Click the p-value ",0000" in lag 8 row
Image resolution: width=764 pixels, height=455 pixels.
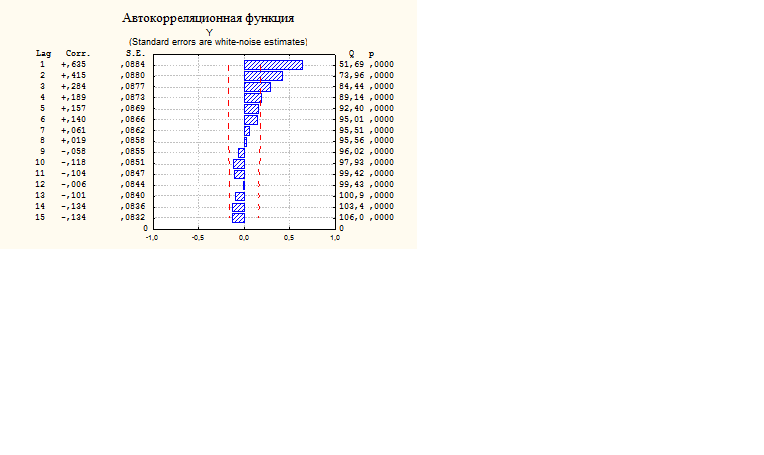coord(382,140)
